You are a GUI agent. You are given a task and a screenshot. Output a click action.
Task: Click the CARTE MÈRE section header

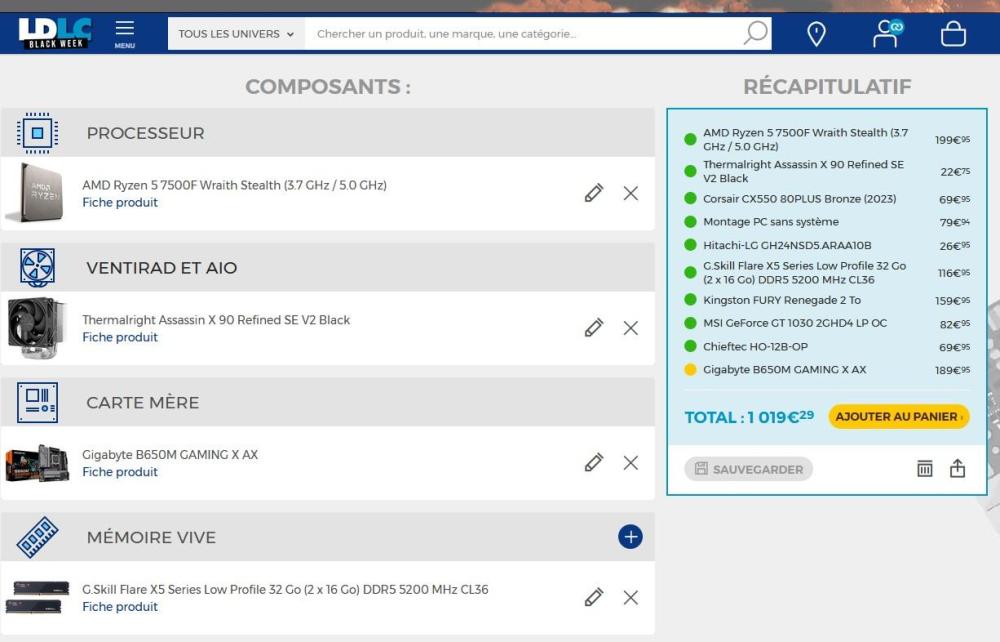(x=328, y=402)
